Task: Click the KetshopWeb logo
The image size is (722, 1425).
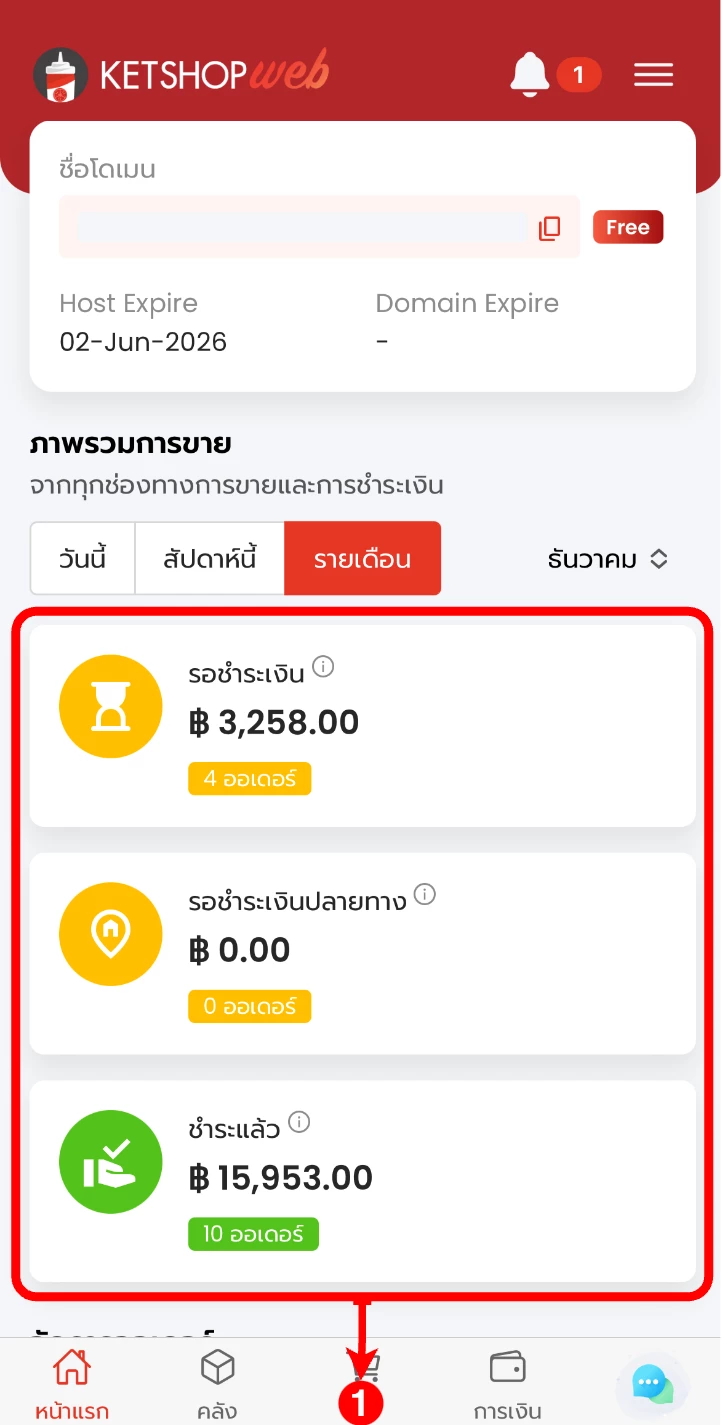Action: (181, 74)
